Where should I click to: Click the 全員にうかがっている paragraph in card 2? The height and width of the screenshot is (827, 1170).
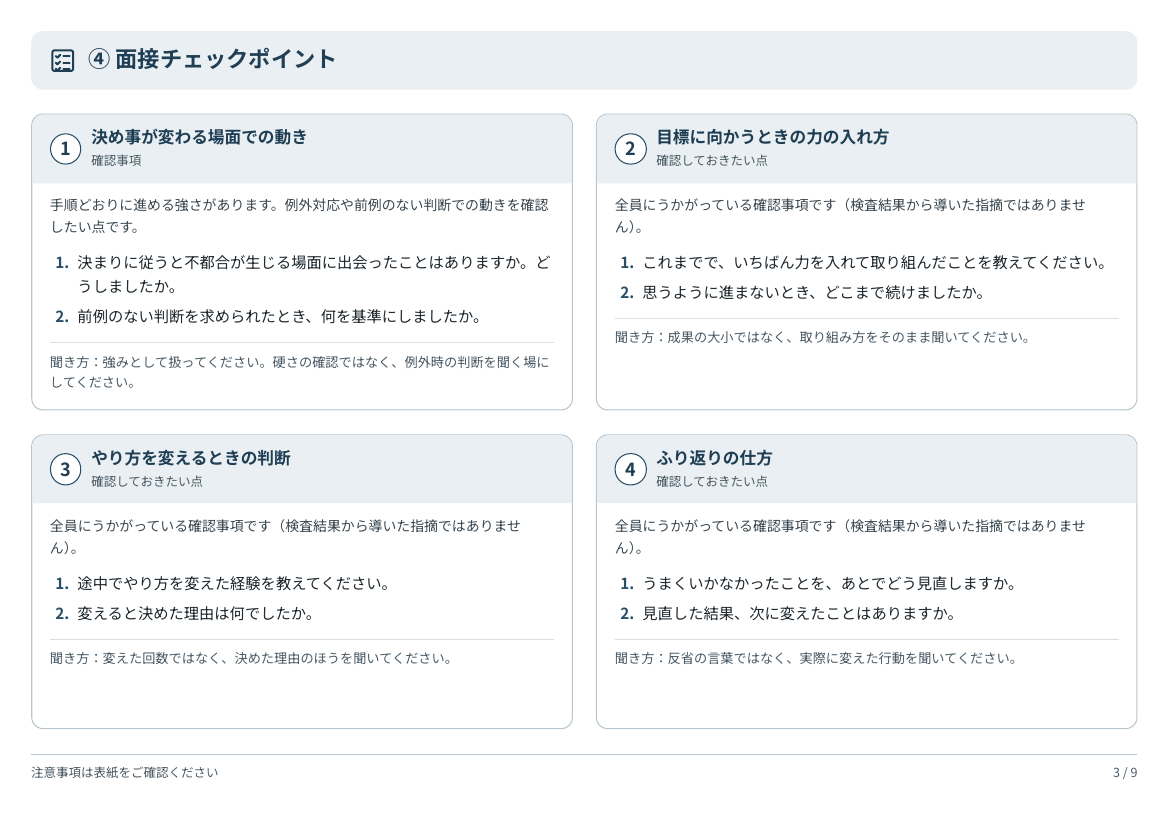[851, 216]
